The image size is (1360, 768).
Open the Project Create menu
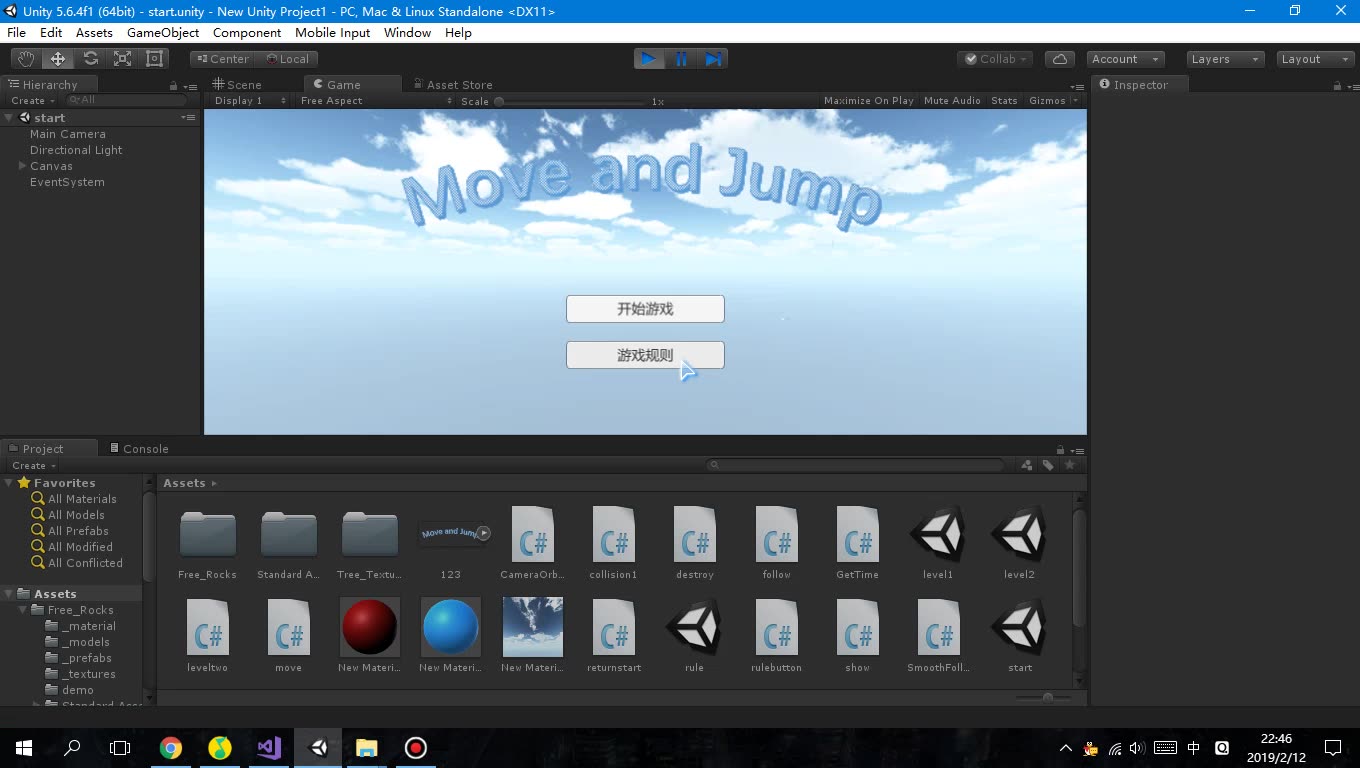click(32, 466)
